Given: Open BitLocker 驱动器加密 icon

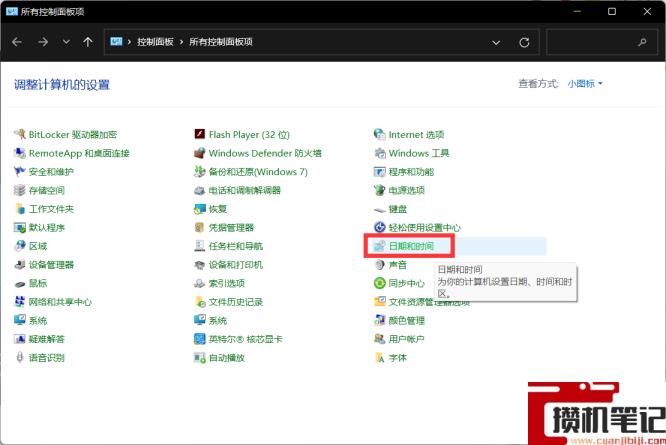Looking at the screenshot, I should pyautogui.click(x=20, y=135).
